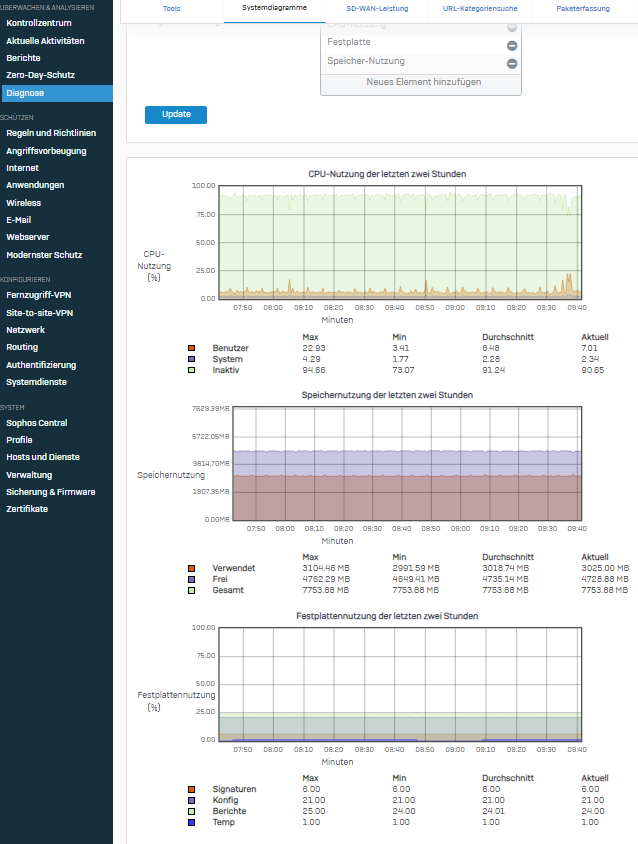Go to the Paketerfassung tab
Viewport: 638px width, 844px height.
[583, 8]
